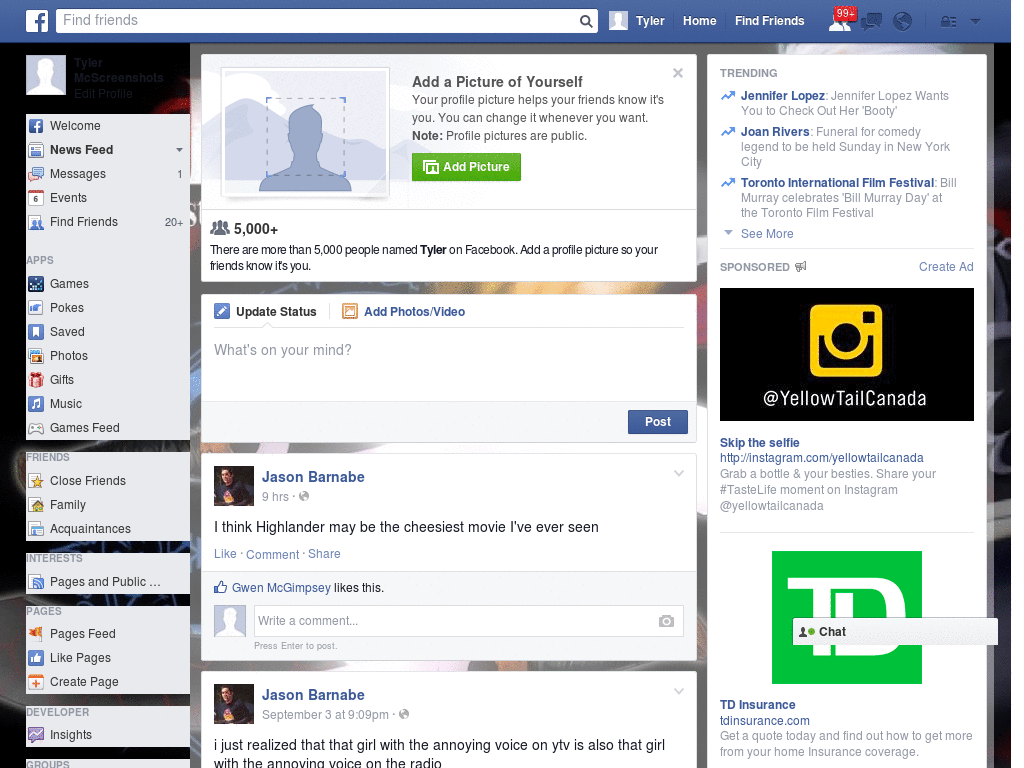Click the Pages Feed icon
The height and width of the screenshot is (768, 1024).
[x=36, y=633]
